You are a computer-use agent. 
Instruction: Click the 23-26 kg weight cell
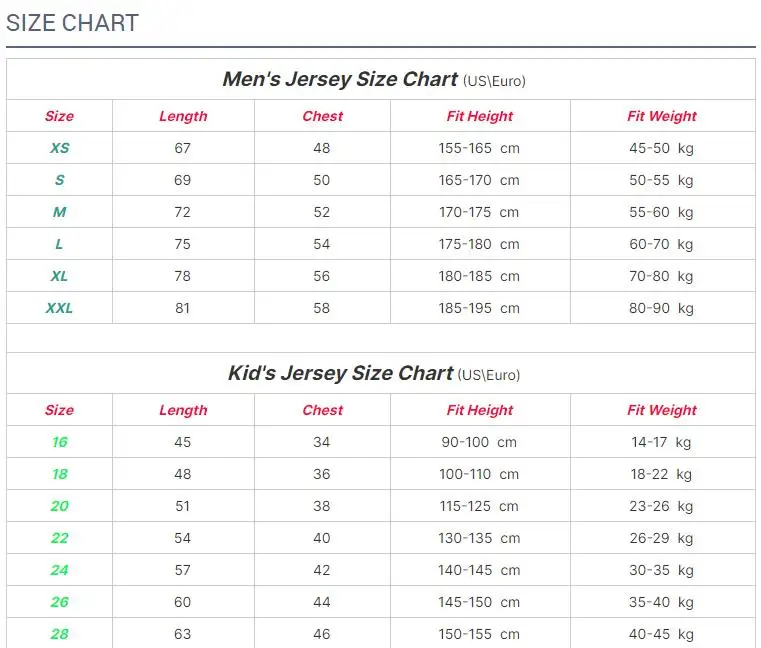(661, 506)
